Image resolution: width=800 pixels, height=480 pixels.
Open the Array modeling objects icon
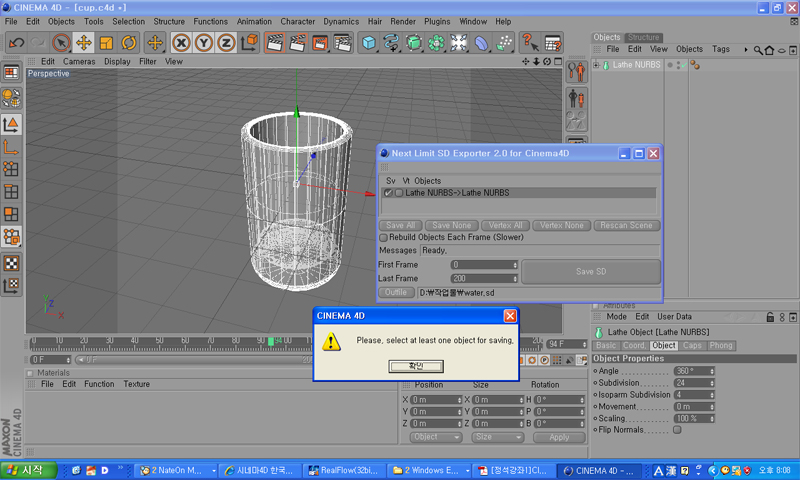click(x=436, y=43)
